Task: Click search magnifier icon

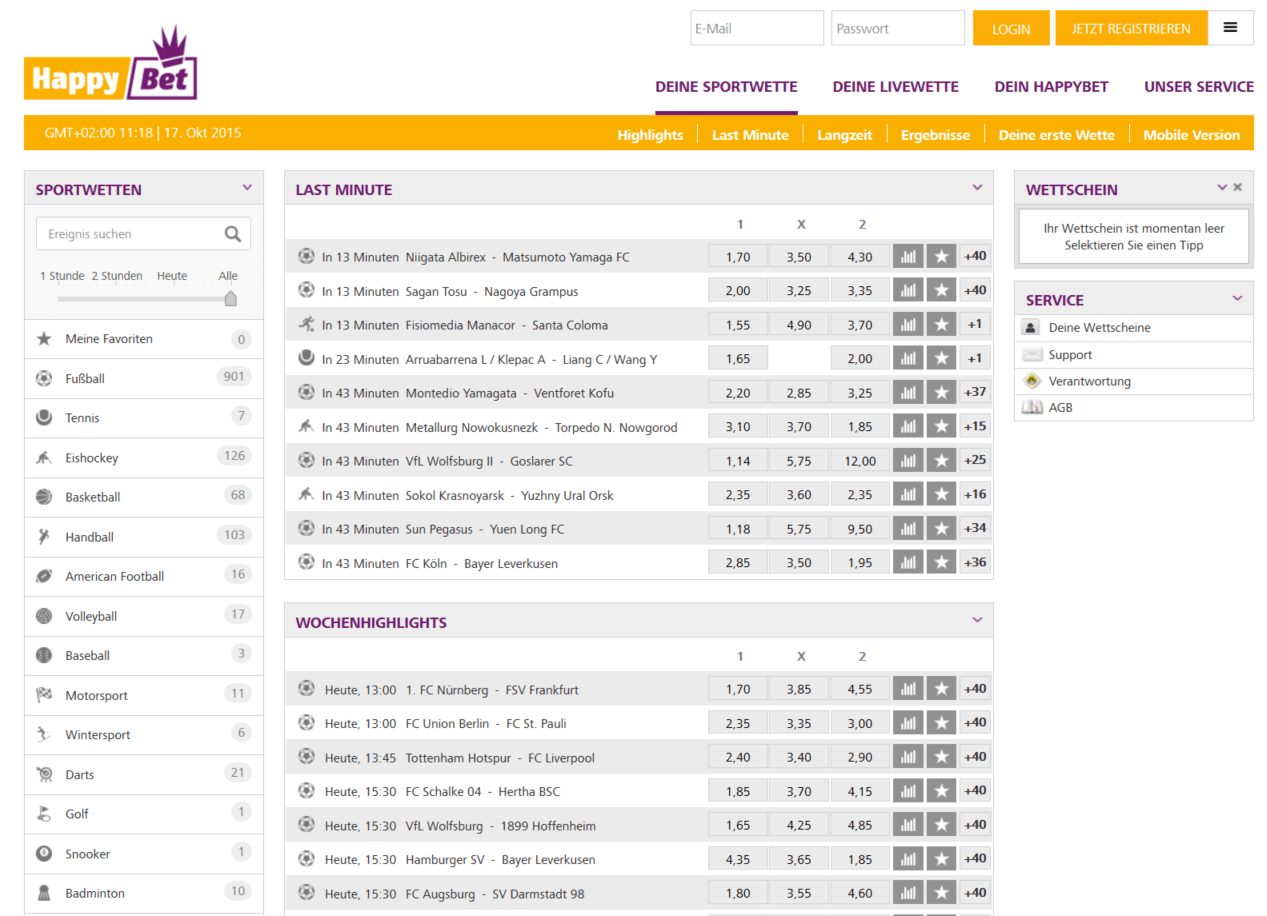Action: [x=233, y=234]
